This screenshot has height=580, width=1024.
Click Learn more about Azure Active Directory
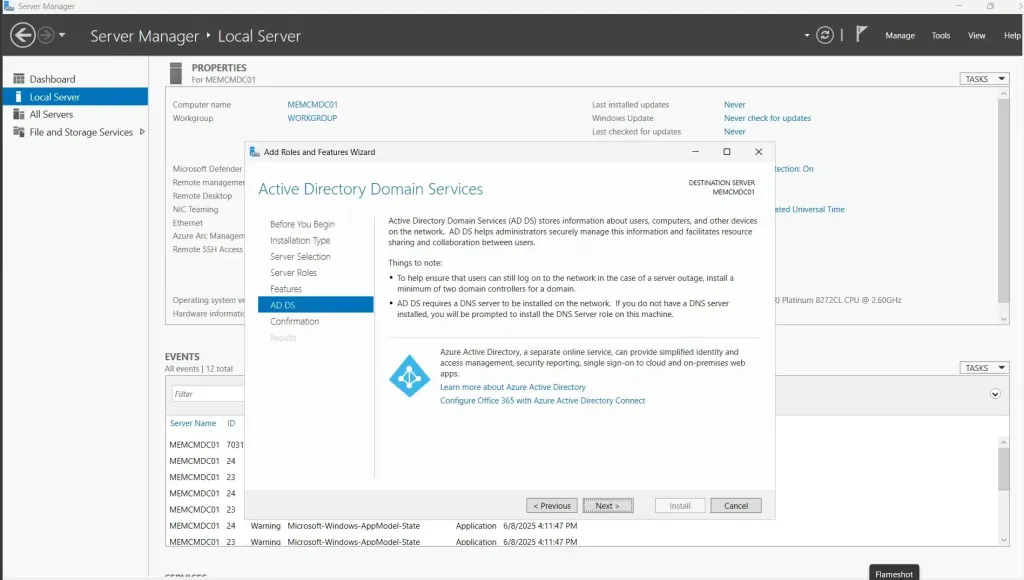click(513, 387)
